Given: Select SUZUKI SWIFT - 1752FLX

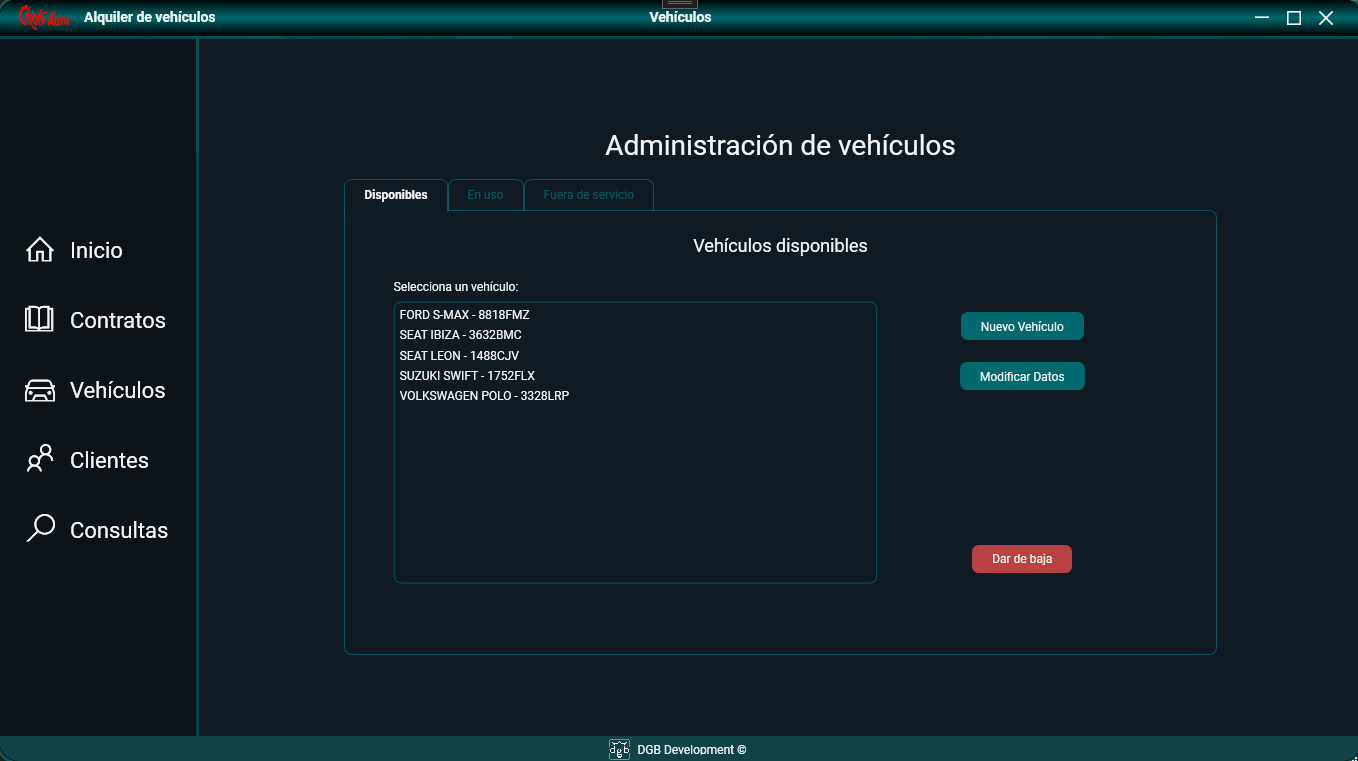Looking at the screenshot, I should coord(466,375).
